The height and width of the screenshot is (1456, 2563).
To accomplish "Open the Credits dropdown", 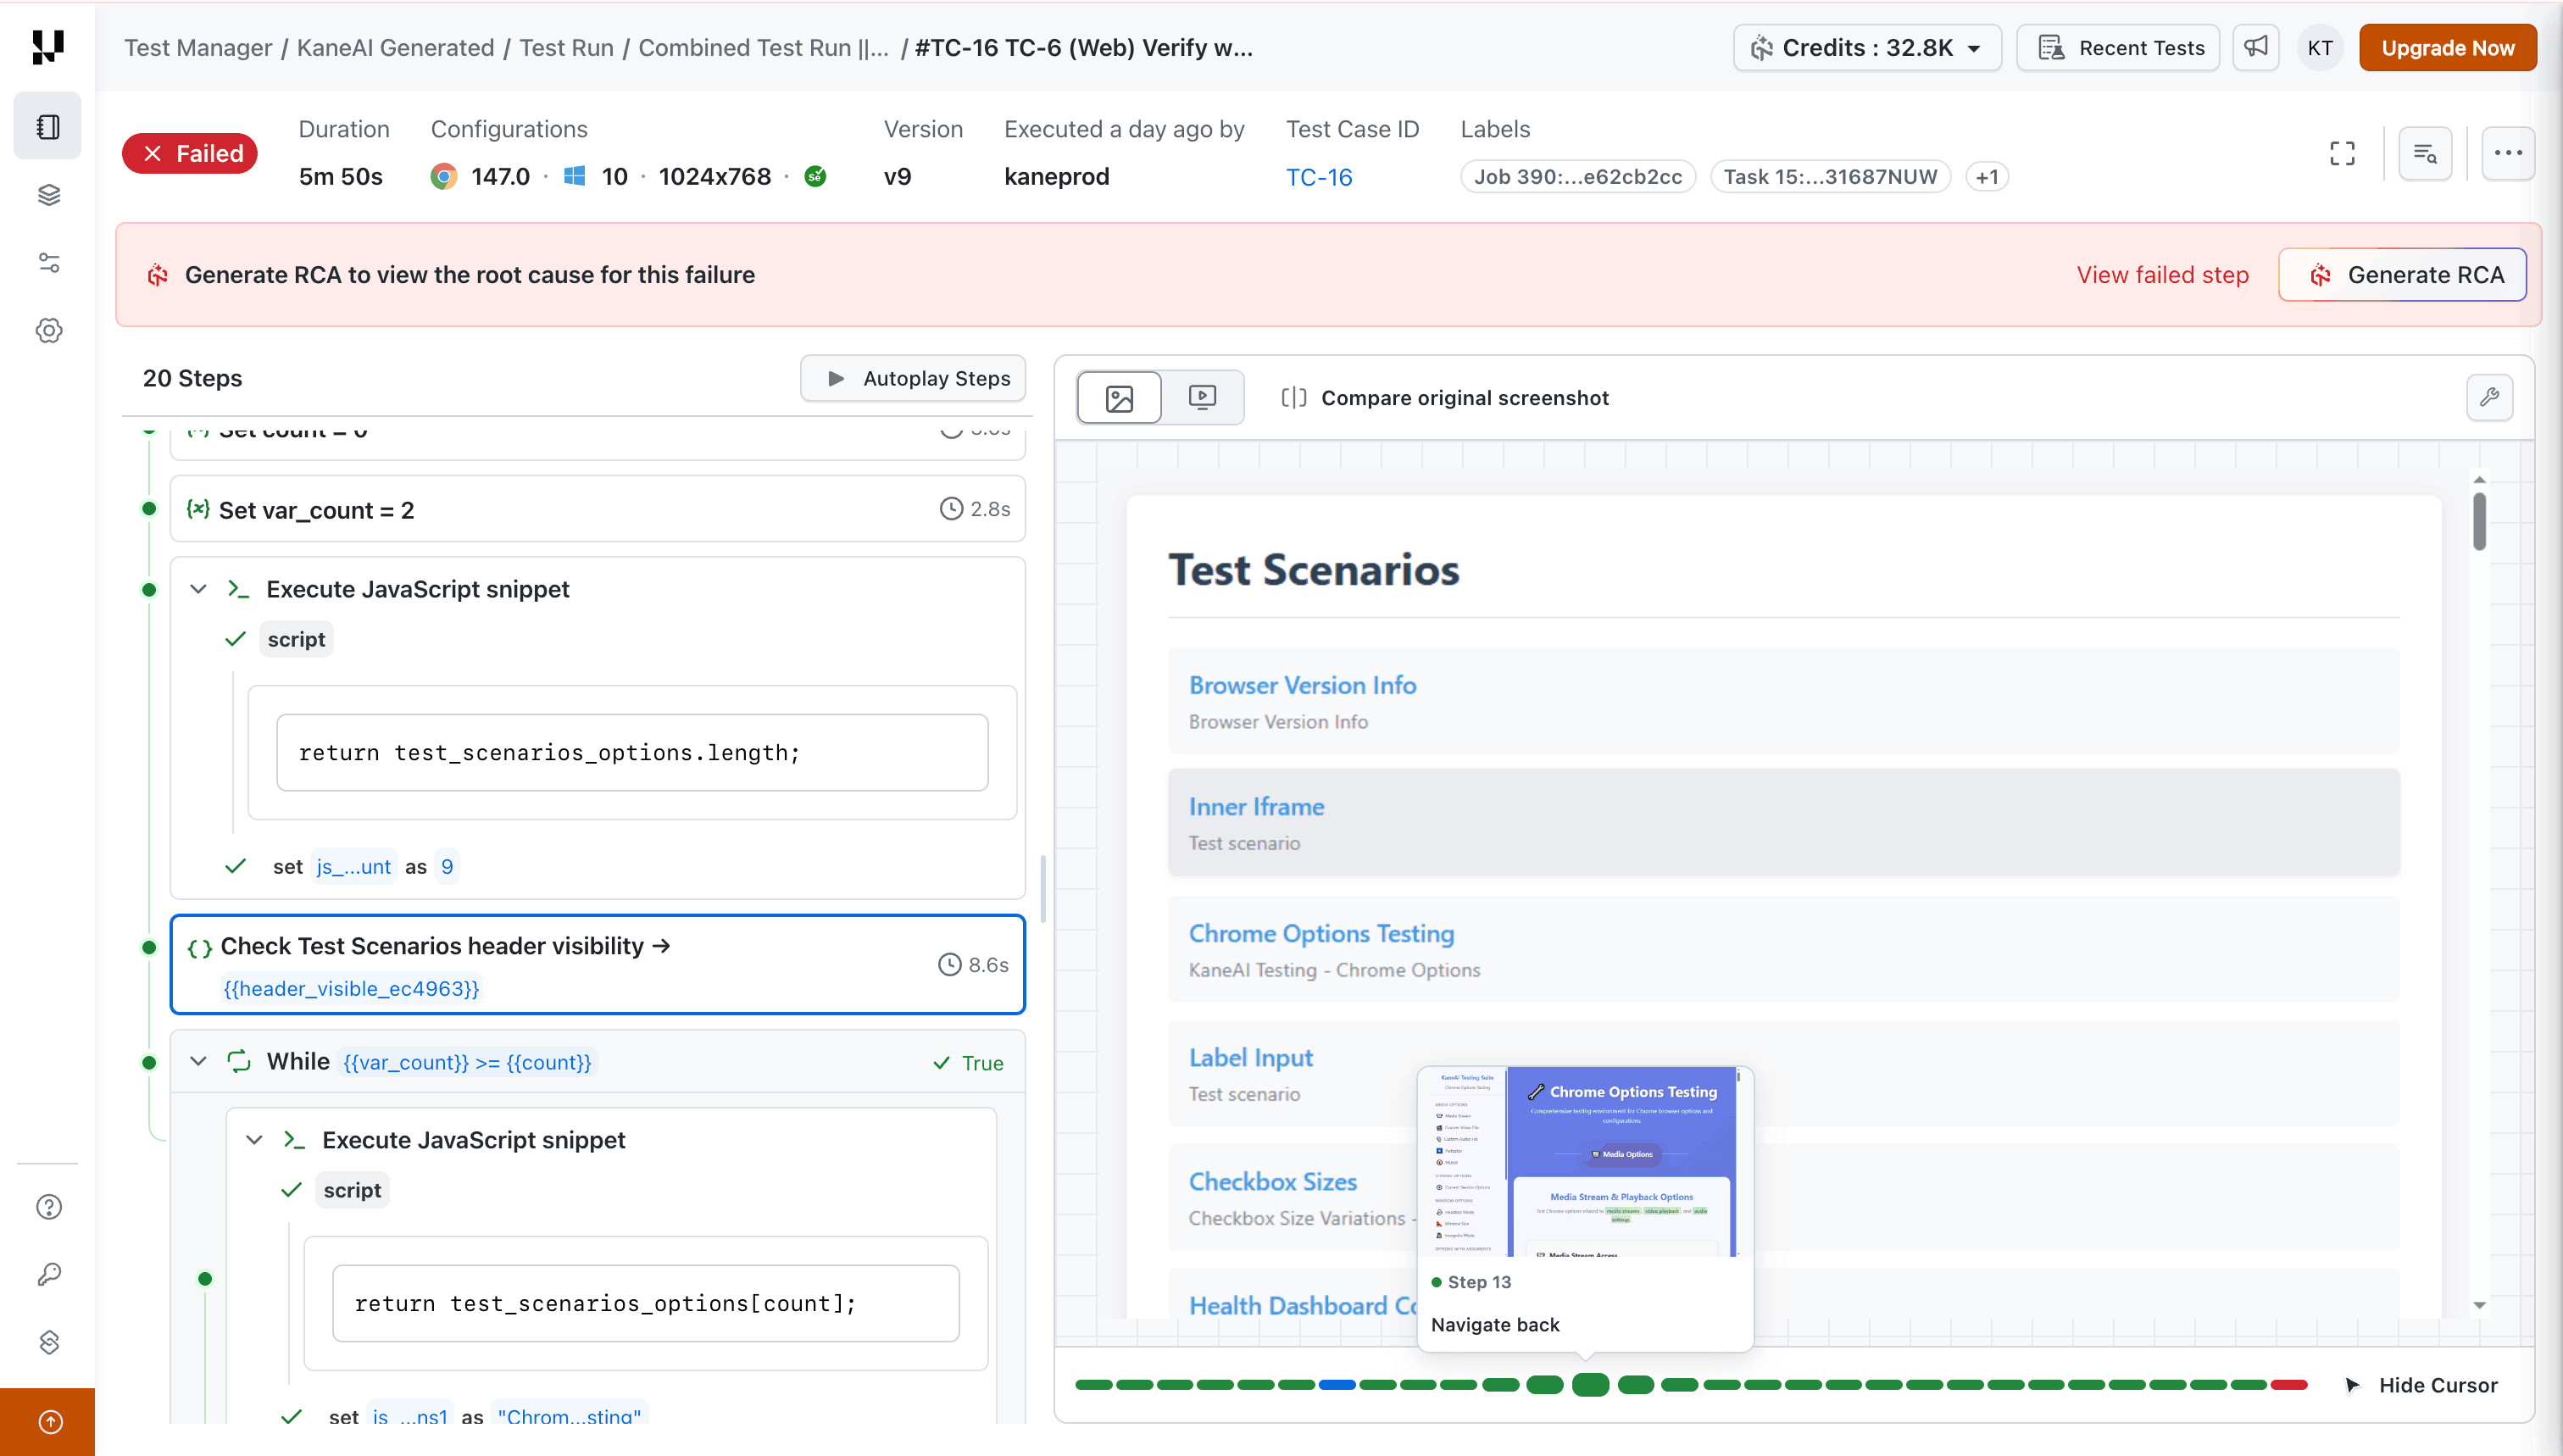I will pos(1867,48).
